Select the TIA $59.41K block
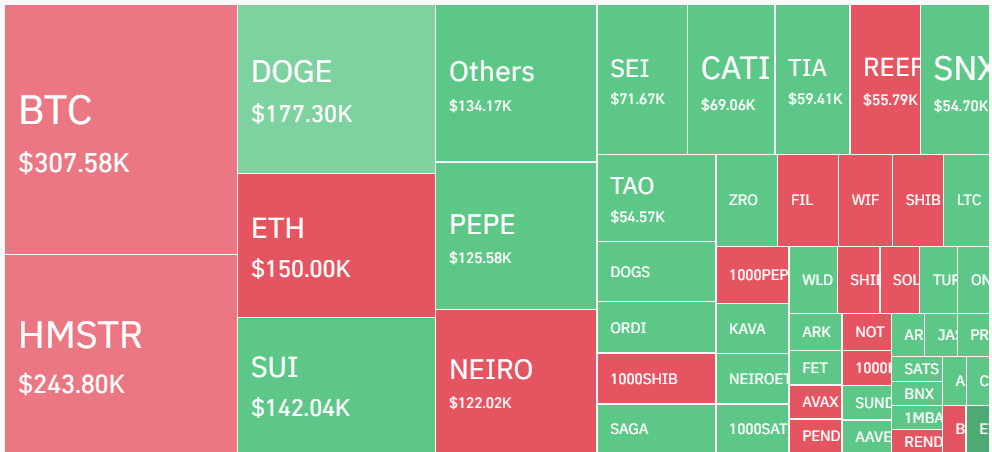The width and height of the screenshot is (992, 452). coord(812,80)
